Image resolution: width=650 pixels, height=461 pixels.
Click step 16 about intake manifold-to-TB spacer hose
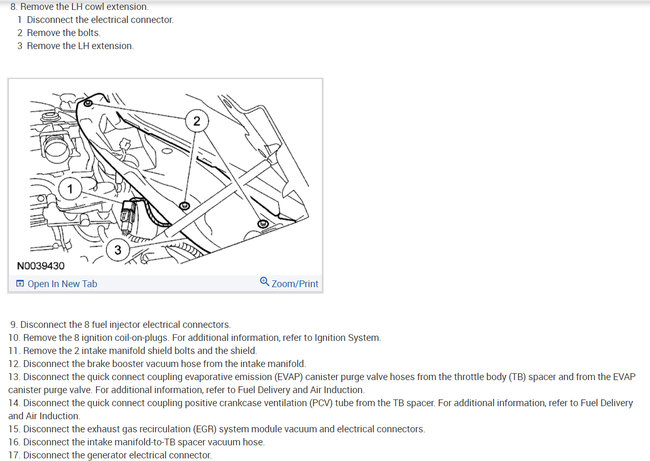tap(136, 442)
